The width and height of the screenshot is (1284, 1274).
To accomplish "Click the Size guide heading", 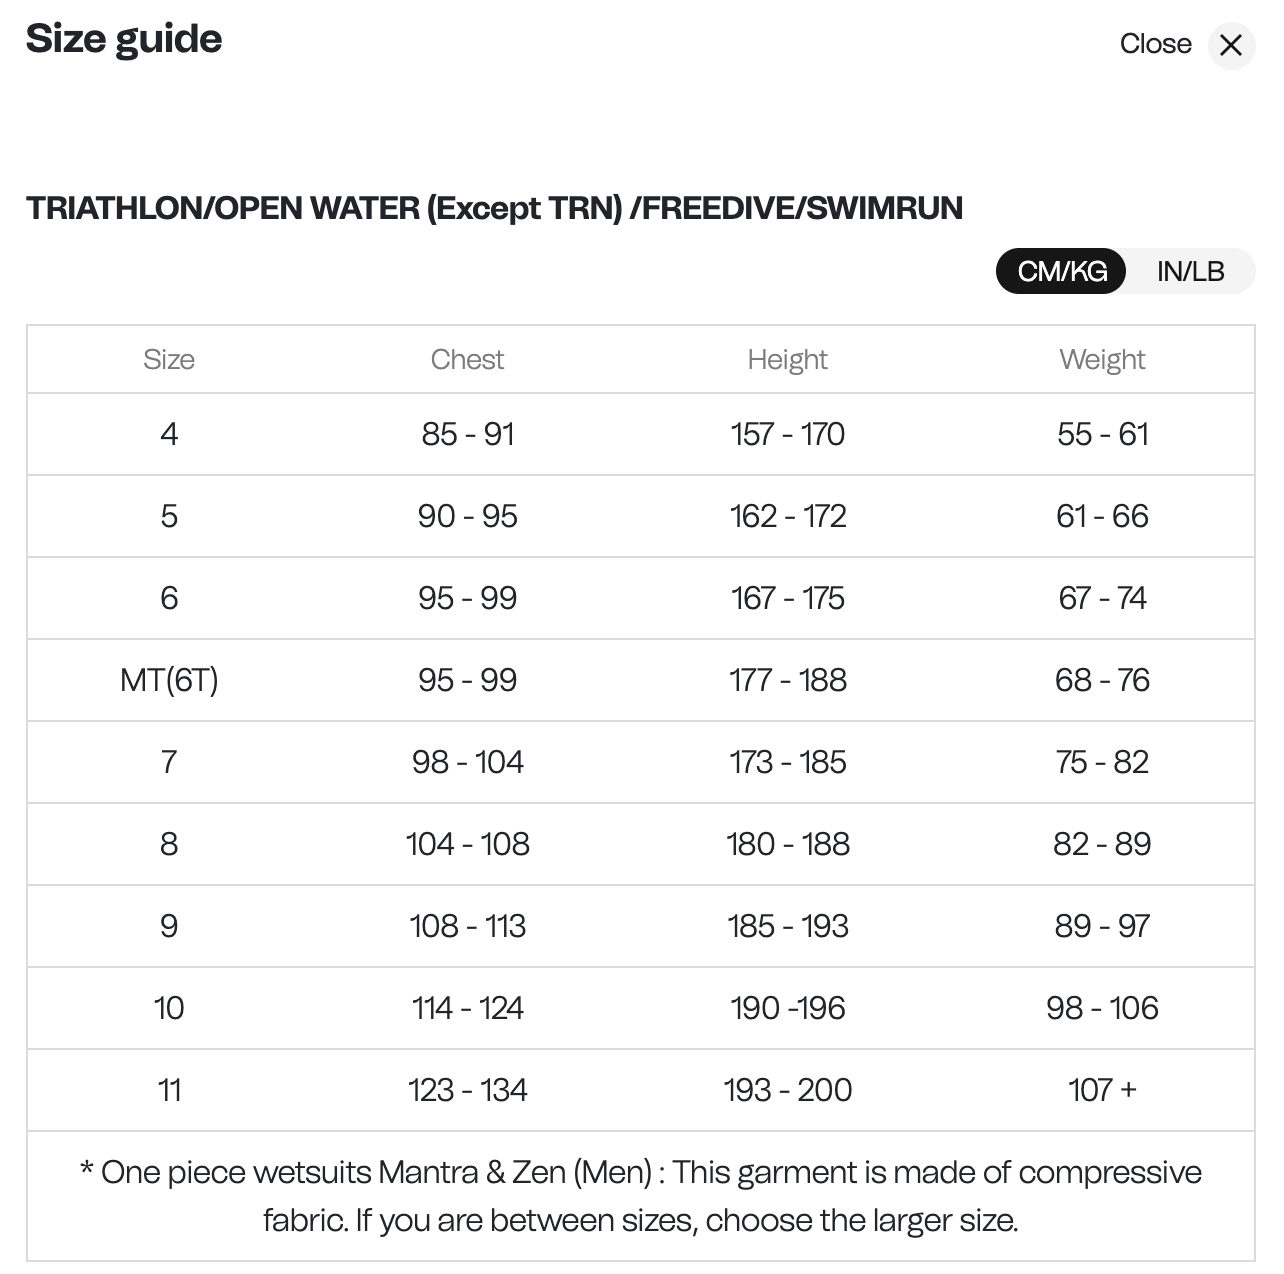I will click(x=124, y=39).
